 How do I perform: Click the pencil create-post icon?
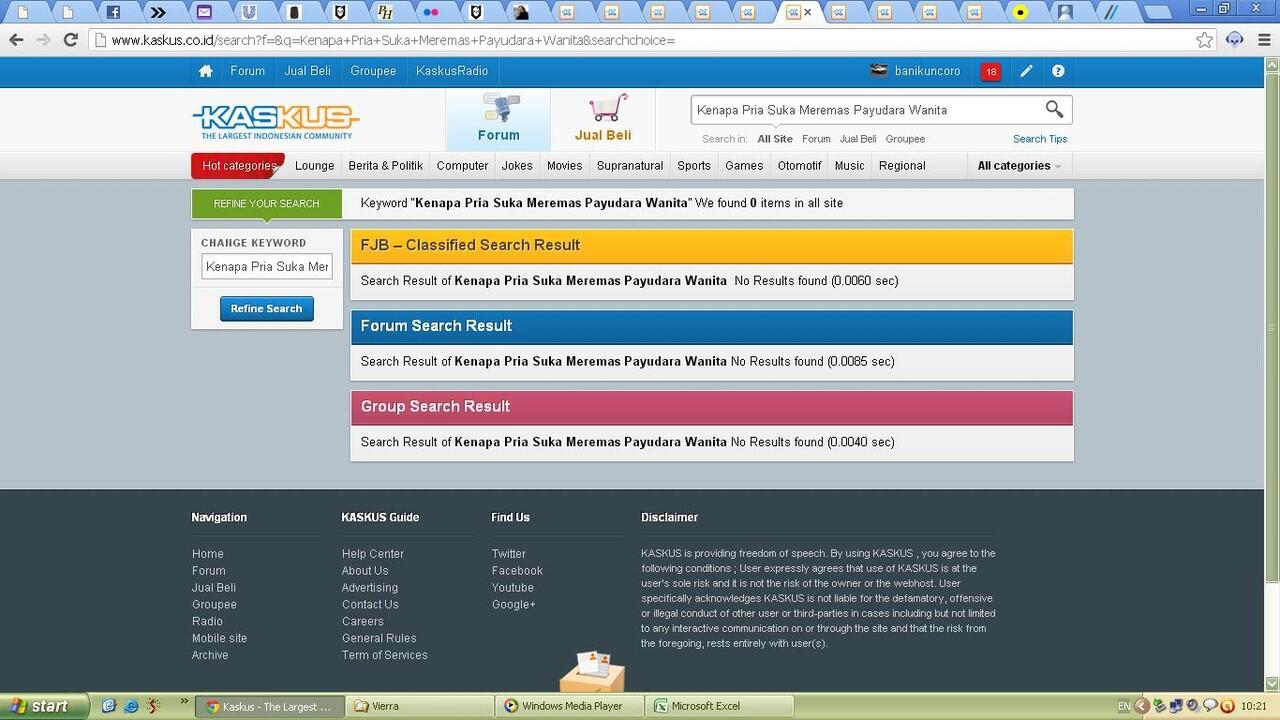(1026, 71)
